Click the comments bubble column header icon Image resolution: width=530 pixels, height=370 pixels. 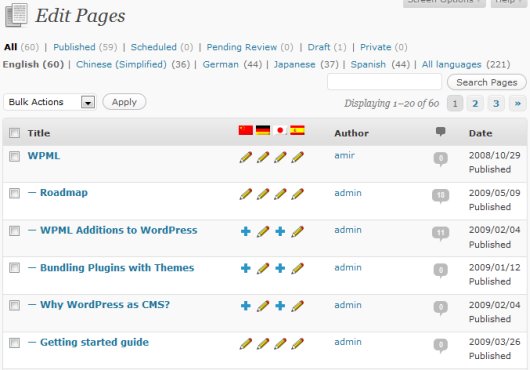tap(440, 131)
